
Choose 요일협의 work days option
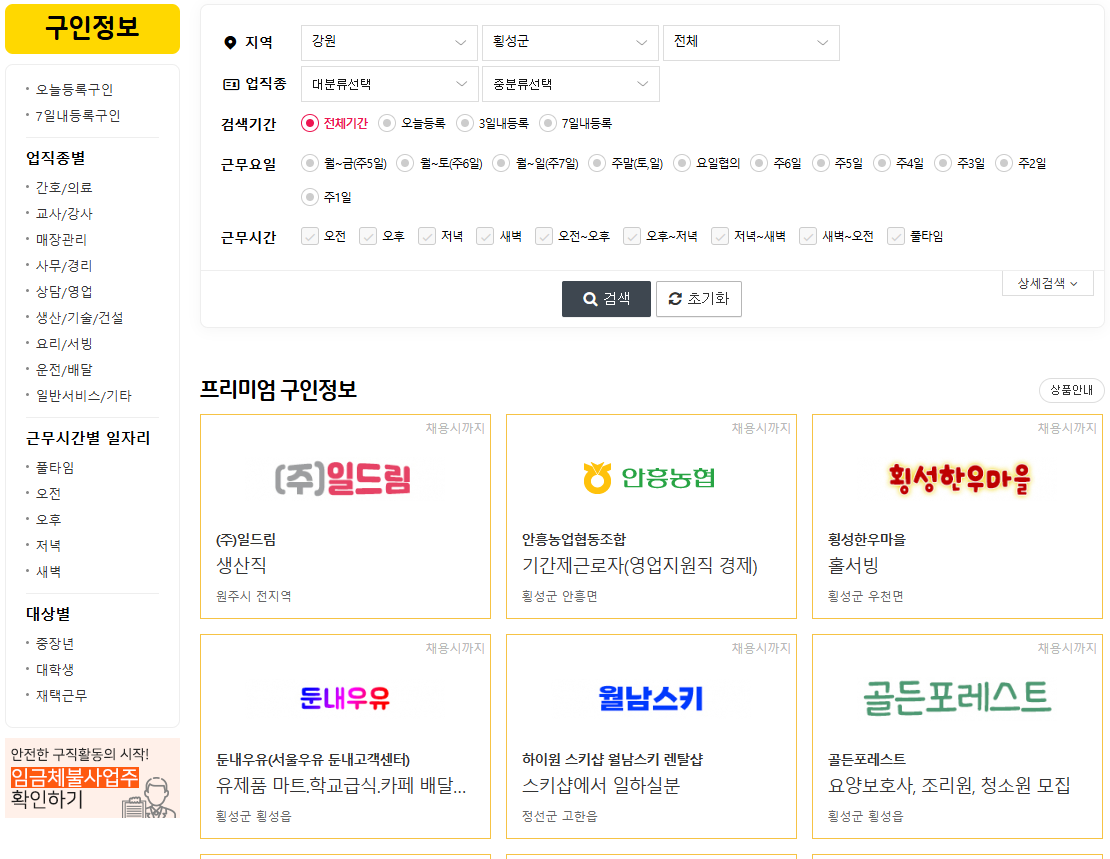[x=682, y=164]
